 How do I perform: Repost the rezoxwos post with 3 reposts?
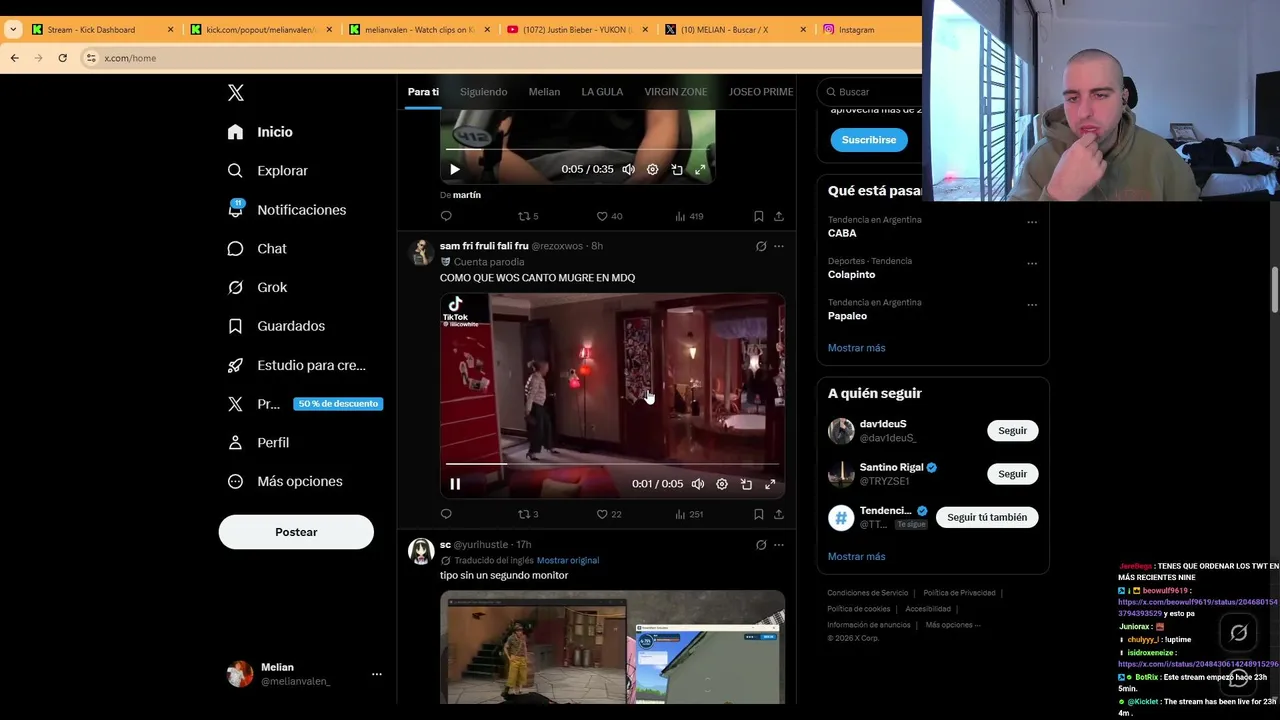pyautogui.click(x=527, y=514)
